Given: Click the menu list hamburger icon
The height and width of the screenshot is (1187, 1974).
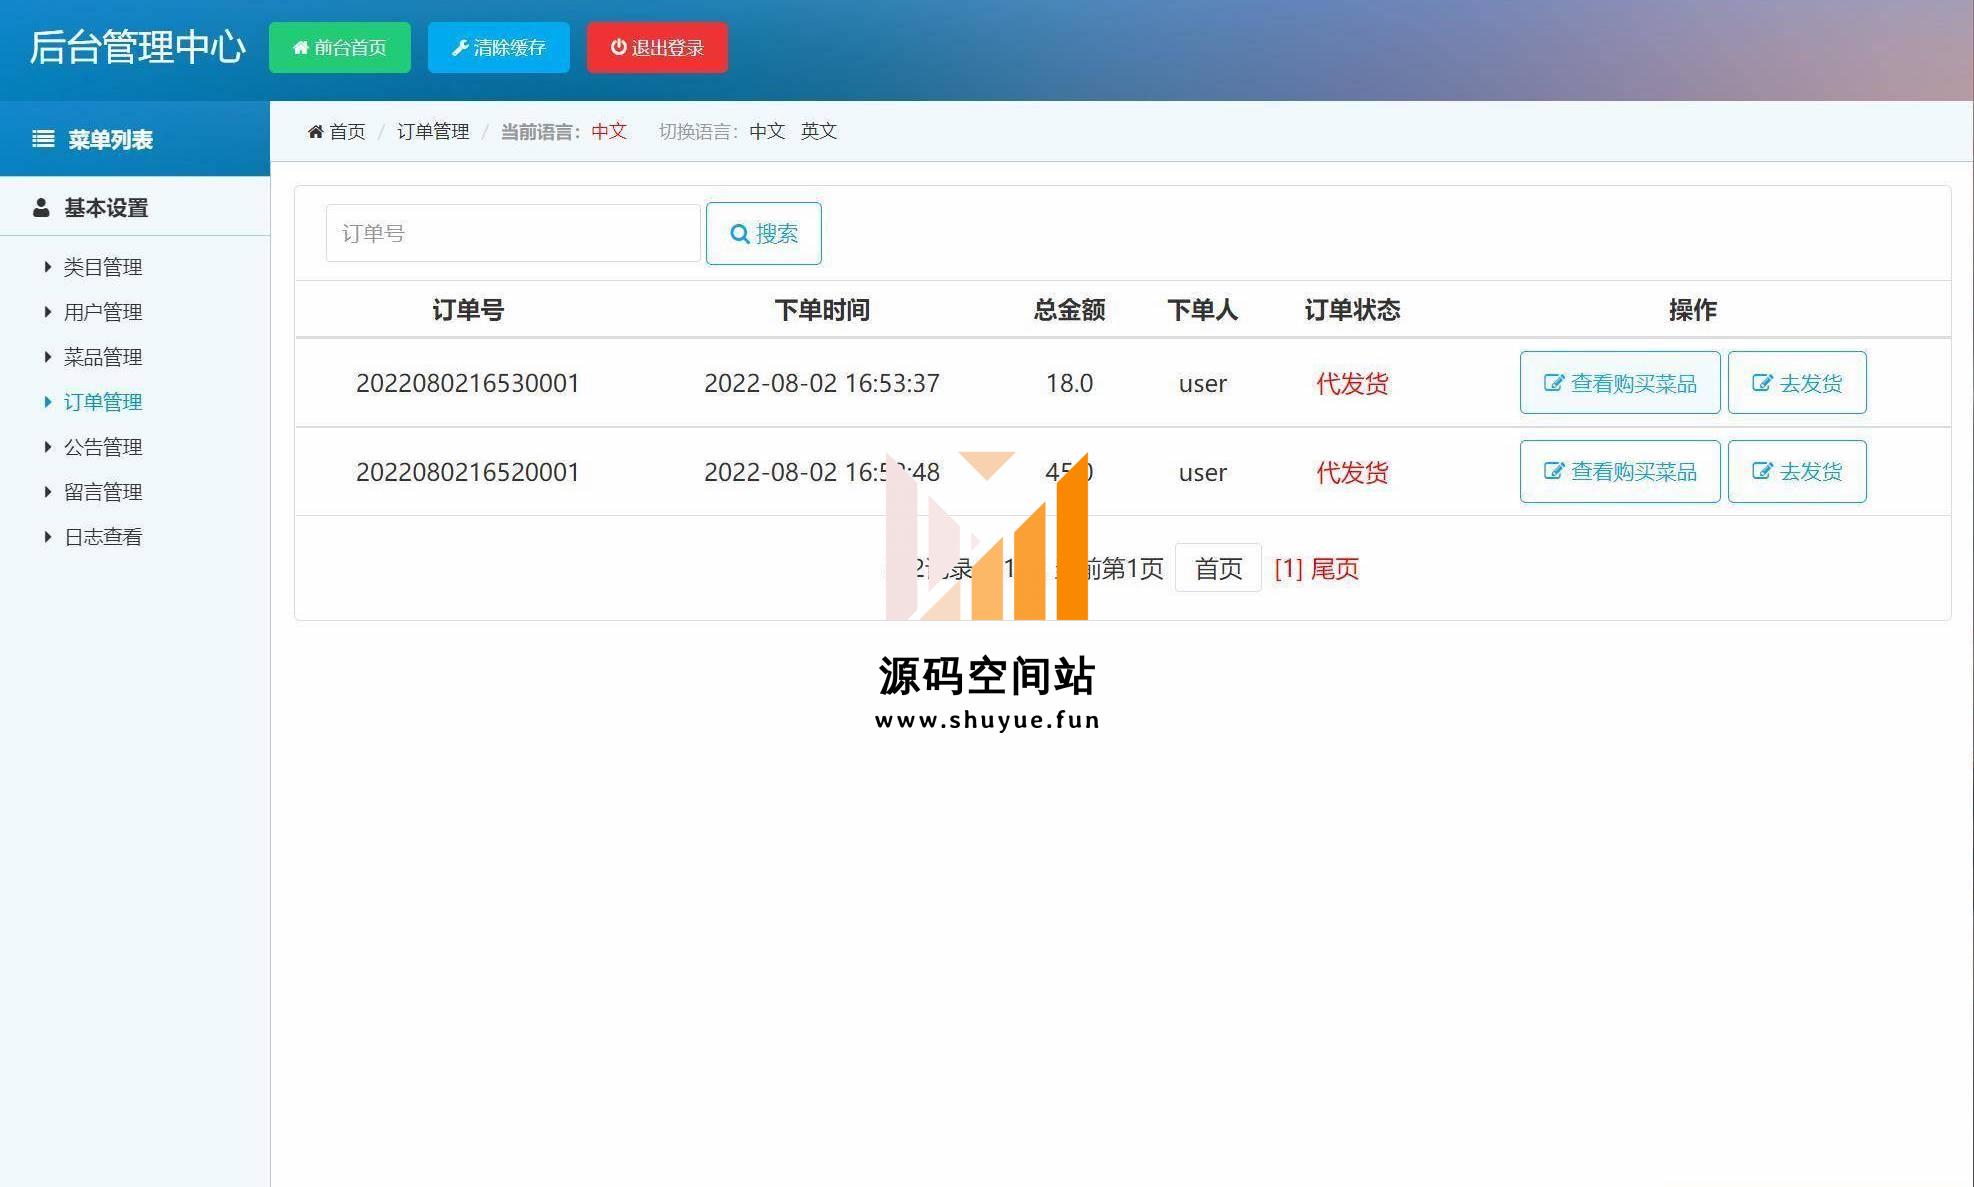Looking at the screenshot, I should [43, 139].
